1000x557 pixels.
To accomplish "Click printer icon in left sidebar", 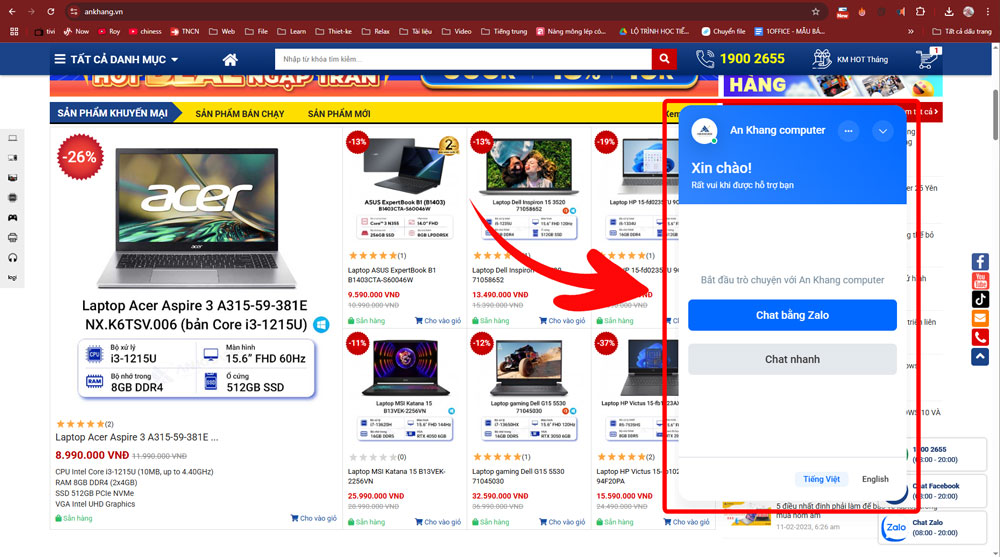I will coord(12,237).
